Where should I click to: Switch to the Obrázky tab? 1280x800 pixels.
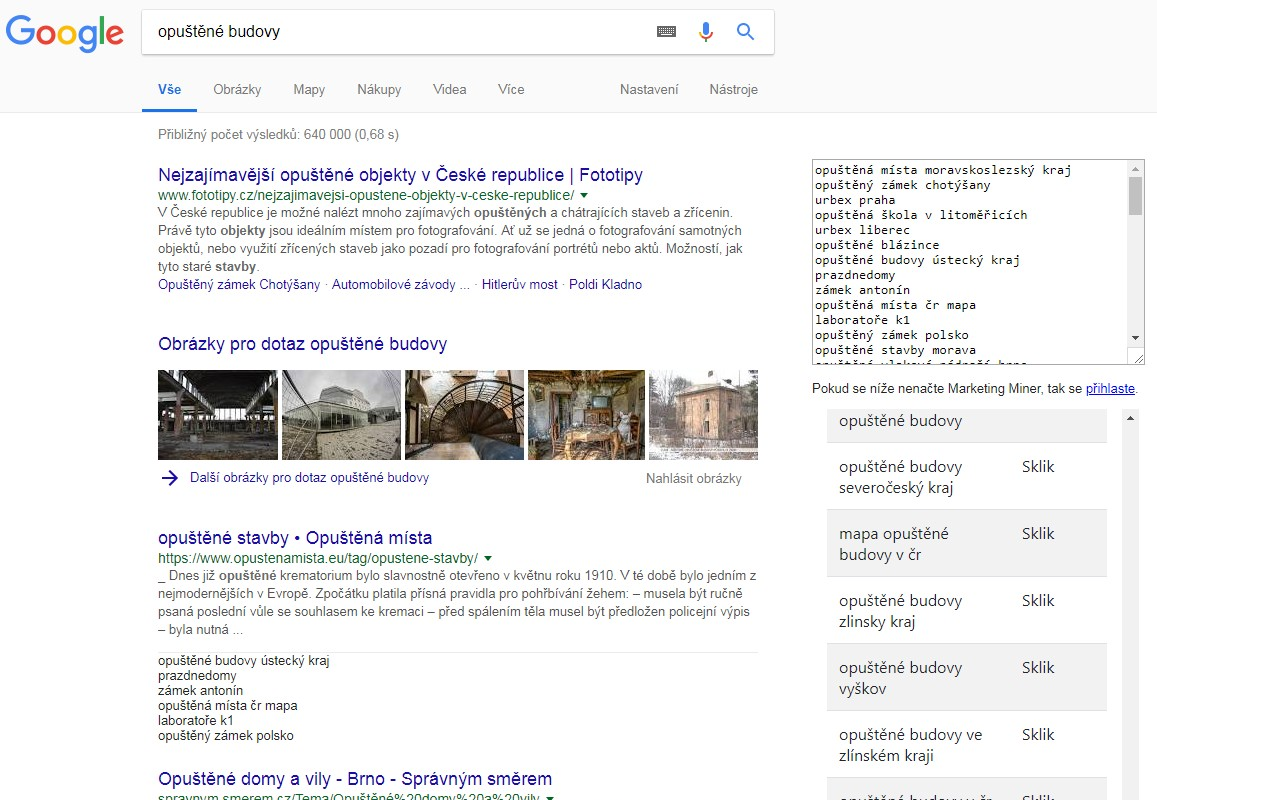point(237,89)
